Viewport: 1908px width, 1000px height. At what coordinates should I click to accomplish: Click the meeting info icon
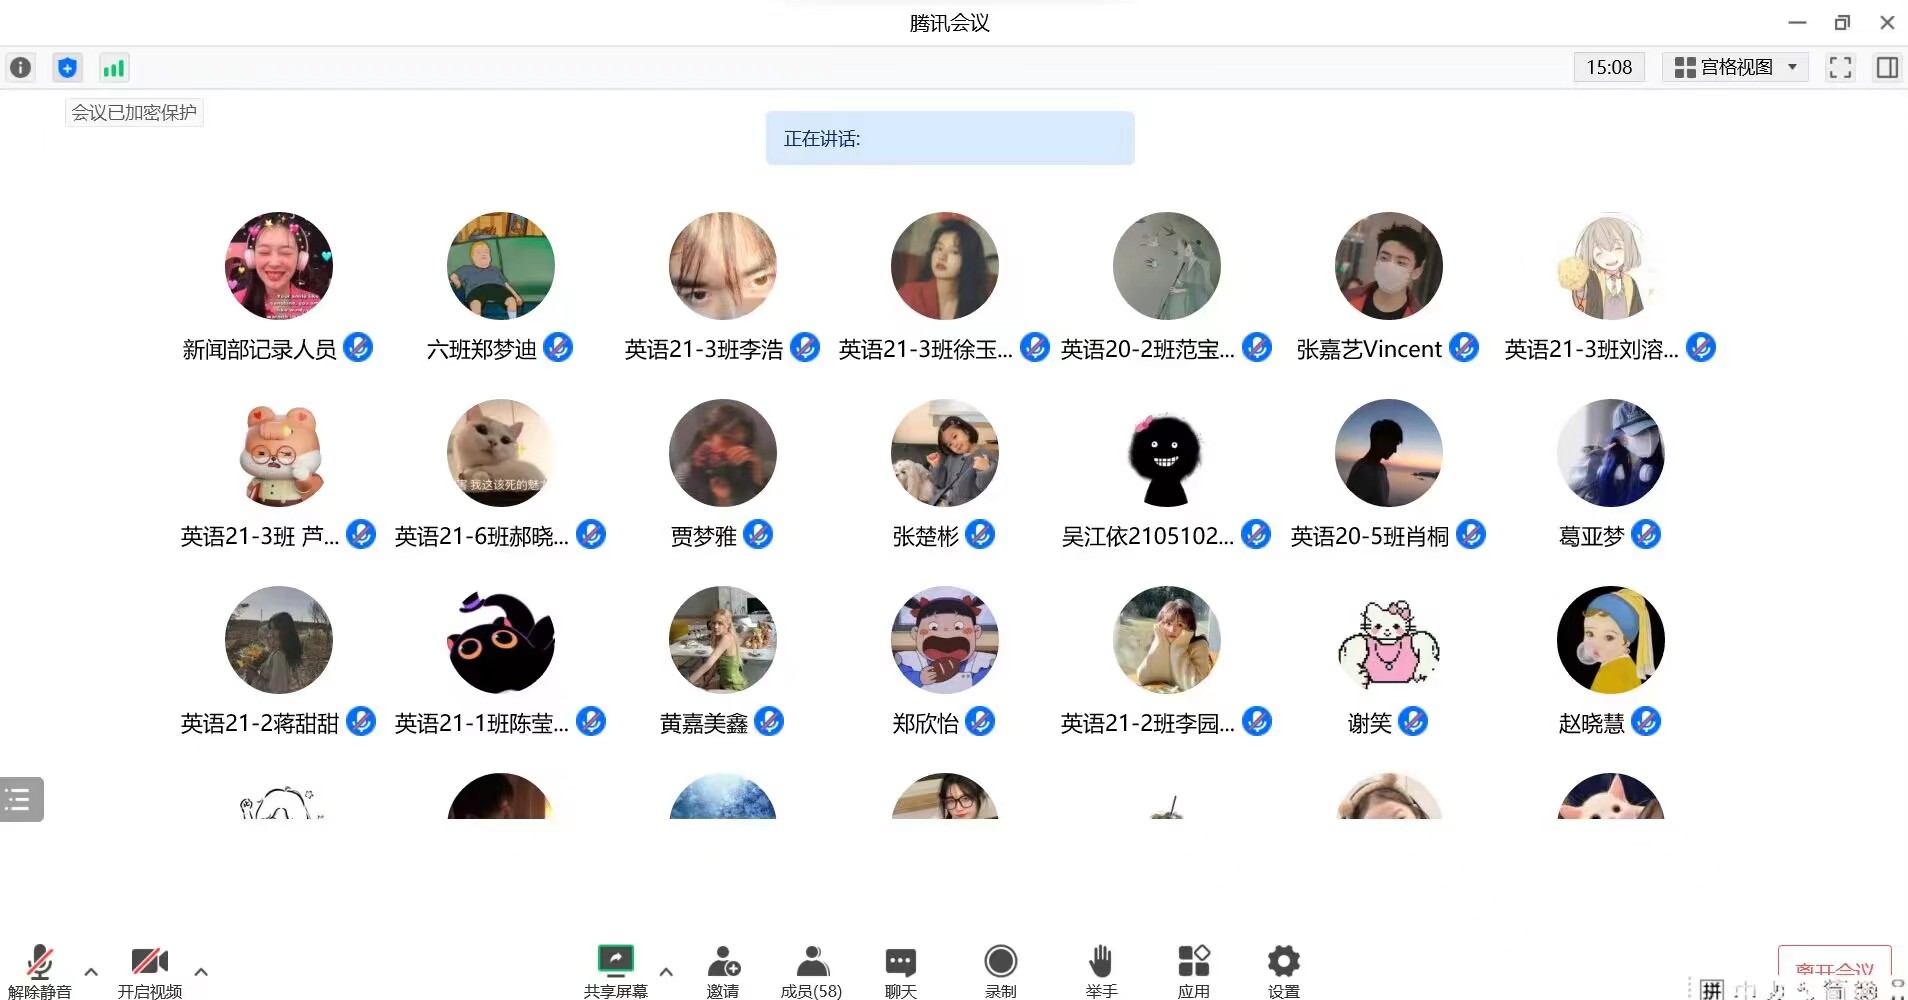point(20,68)
